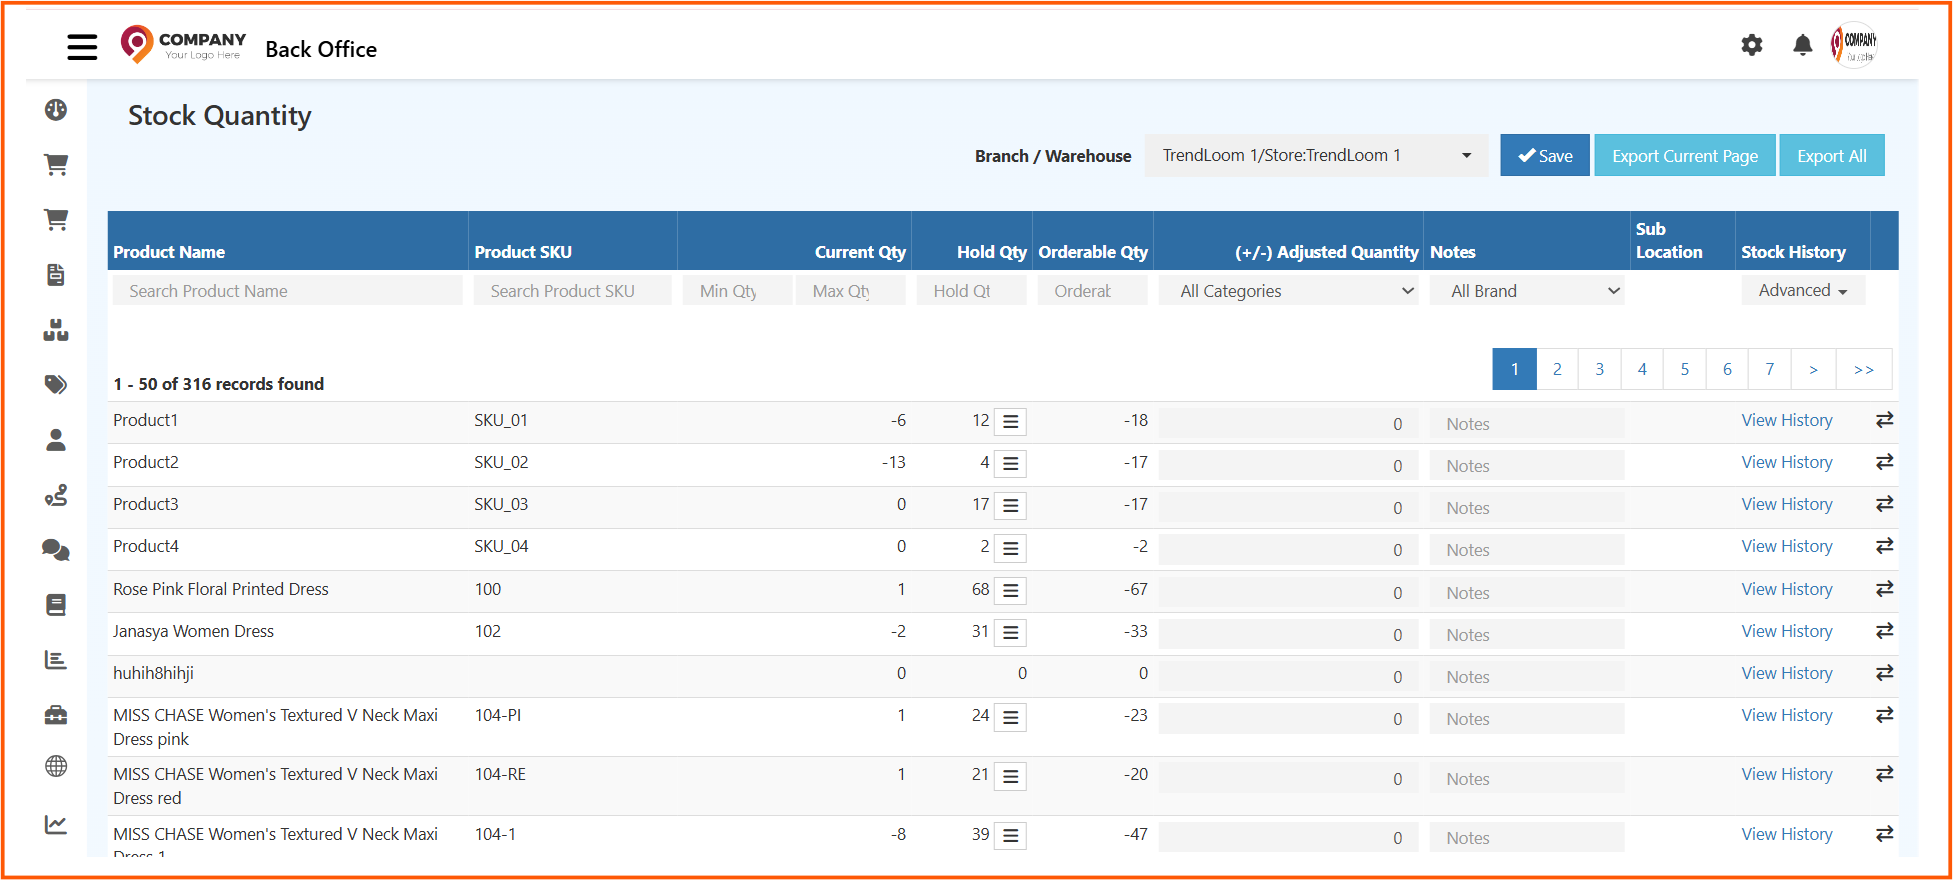Select page 1 in pagination
Viewport: 1953px width, 880px height.
point(1514,369)
